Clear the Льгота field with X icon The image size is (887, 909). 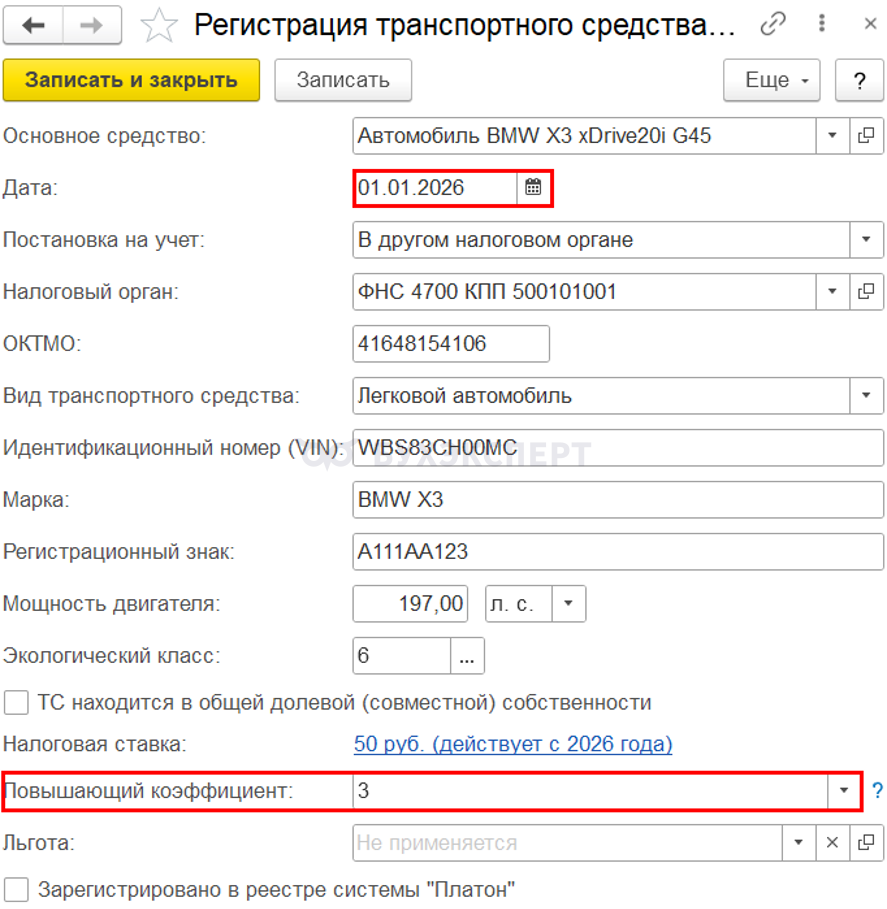[x=832, y=842]
